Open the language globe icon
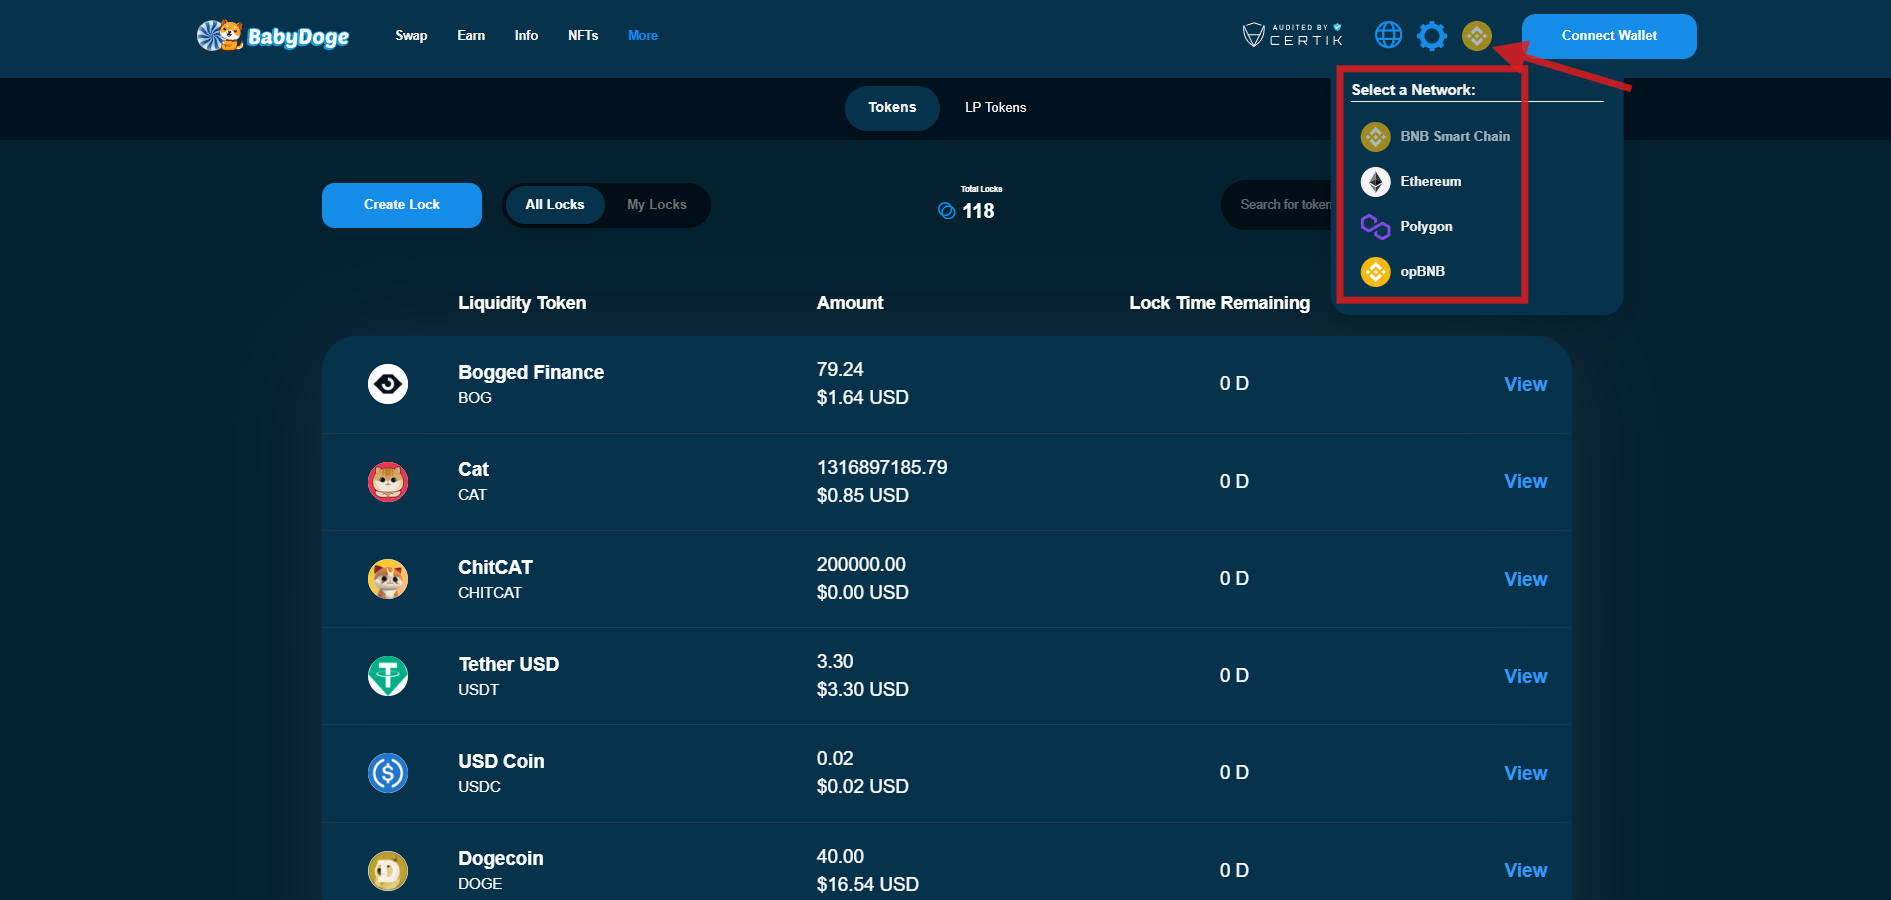The width and height of the screenshot is (1891, 900). (x=1388, y=35)
